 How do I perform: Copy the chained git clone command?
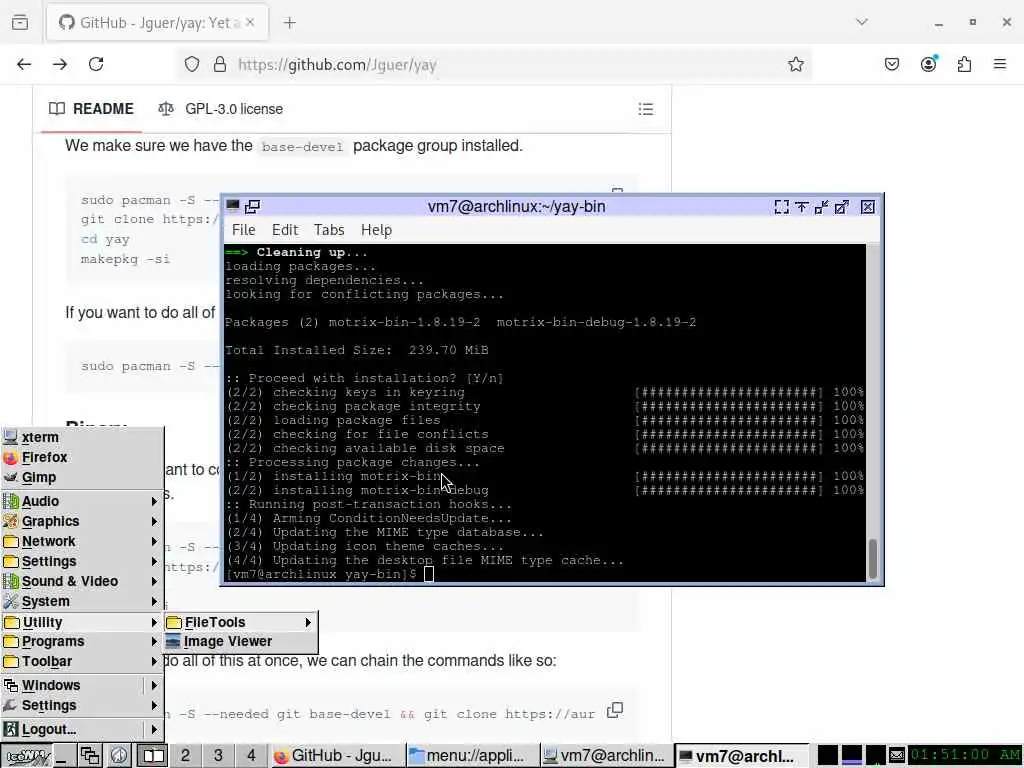615,711
